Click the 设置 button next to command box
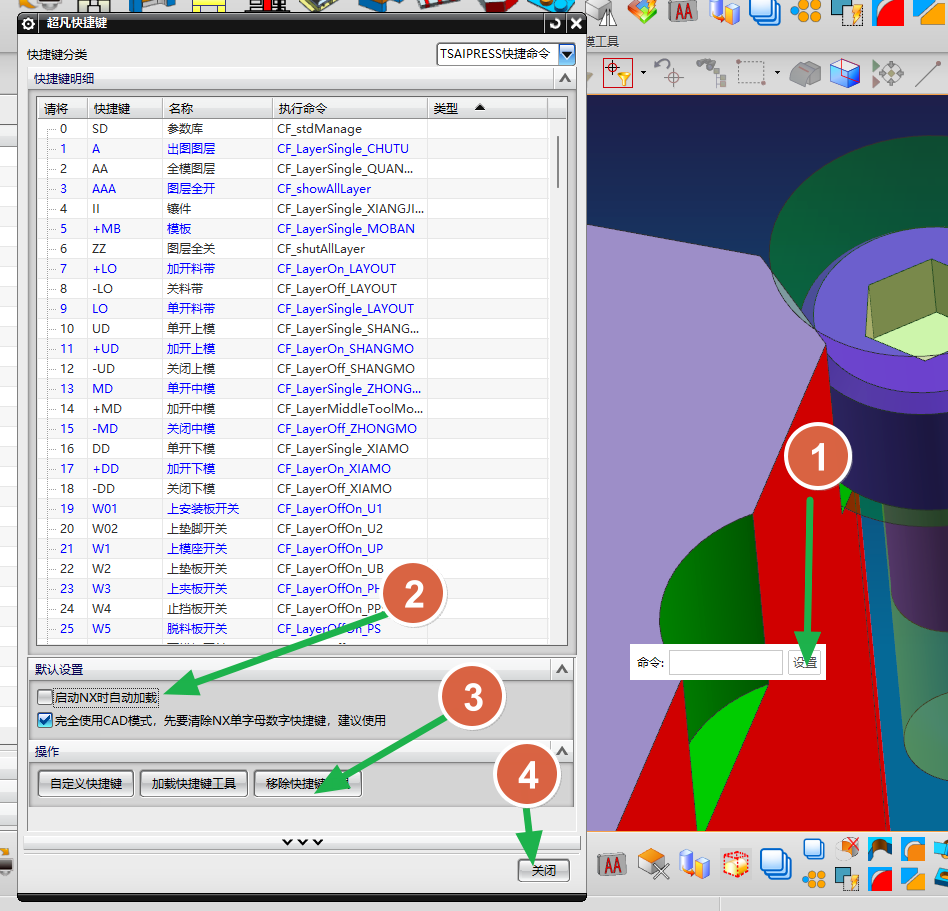 [804, 663]
